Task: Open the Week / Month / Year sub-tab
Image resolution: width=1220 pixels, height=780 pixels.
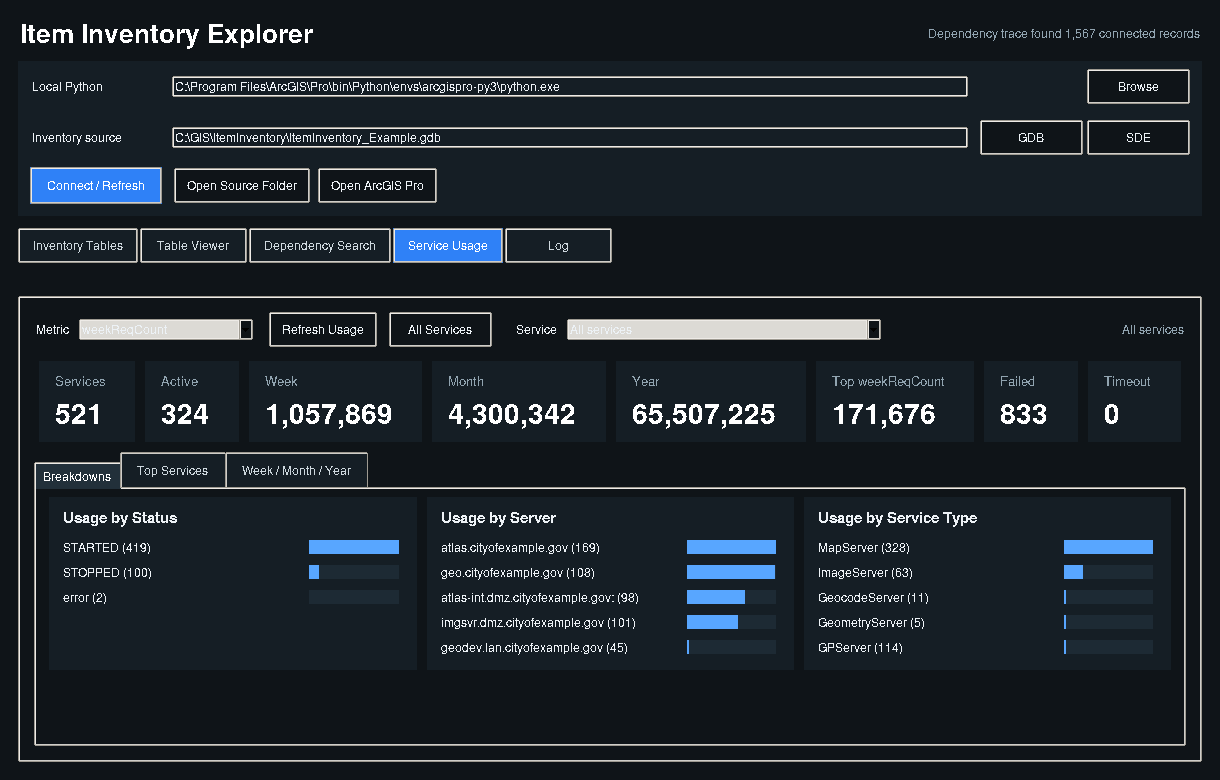Action: tap(297, 470)
